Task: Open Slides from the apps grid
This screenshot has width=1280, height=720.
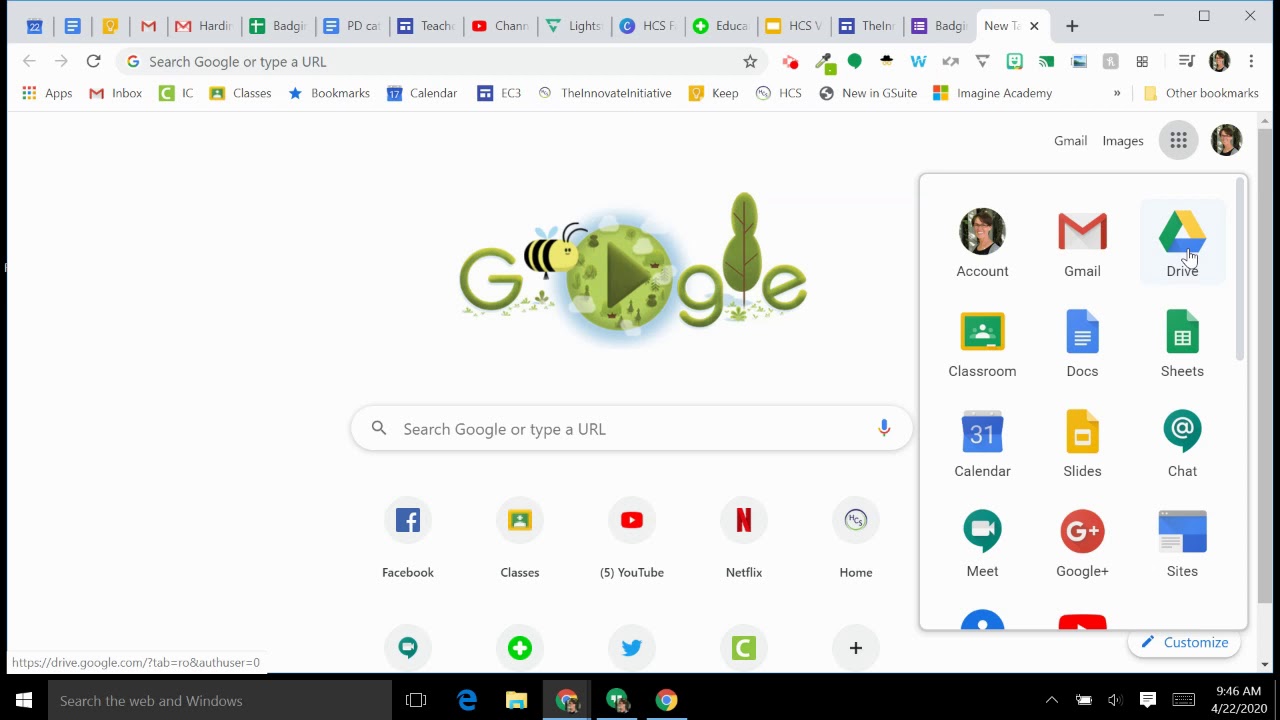Action: (x=1082, y=443)
